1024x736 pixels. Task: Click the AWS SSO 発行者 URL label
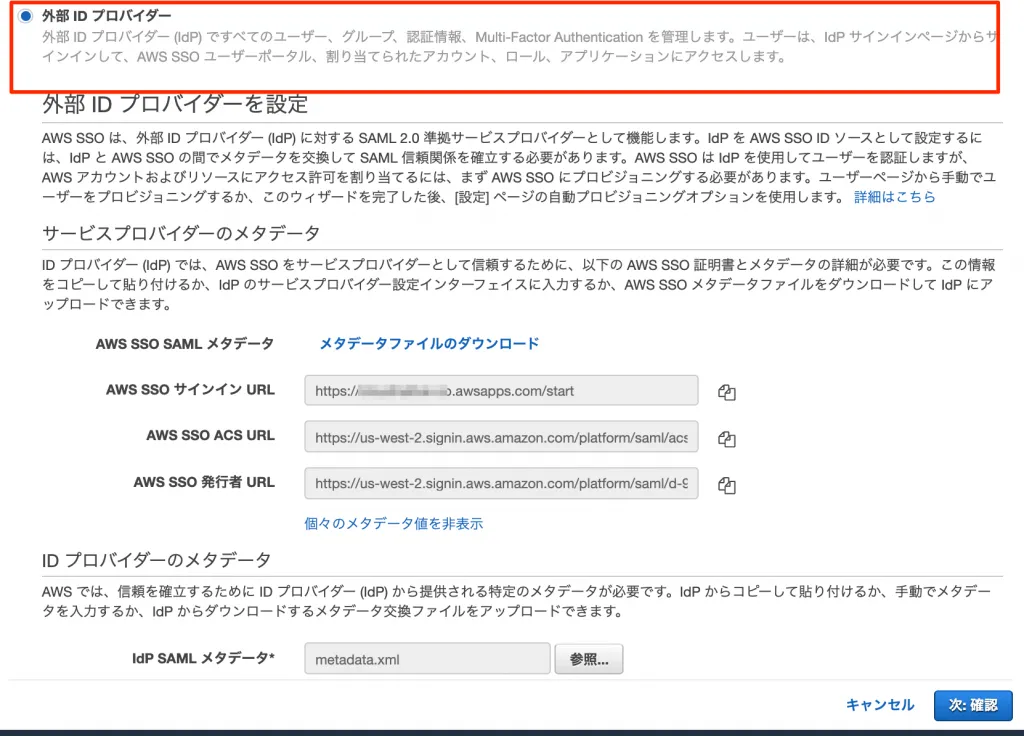tap(204, 482)
